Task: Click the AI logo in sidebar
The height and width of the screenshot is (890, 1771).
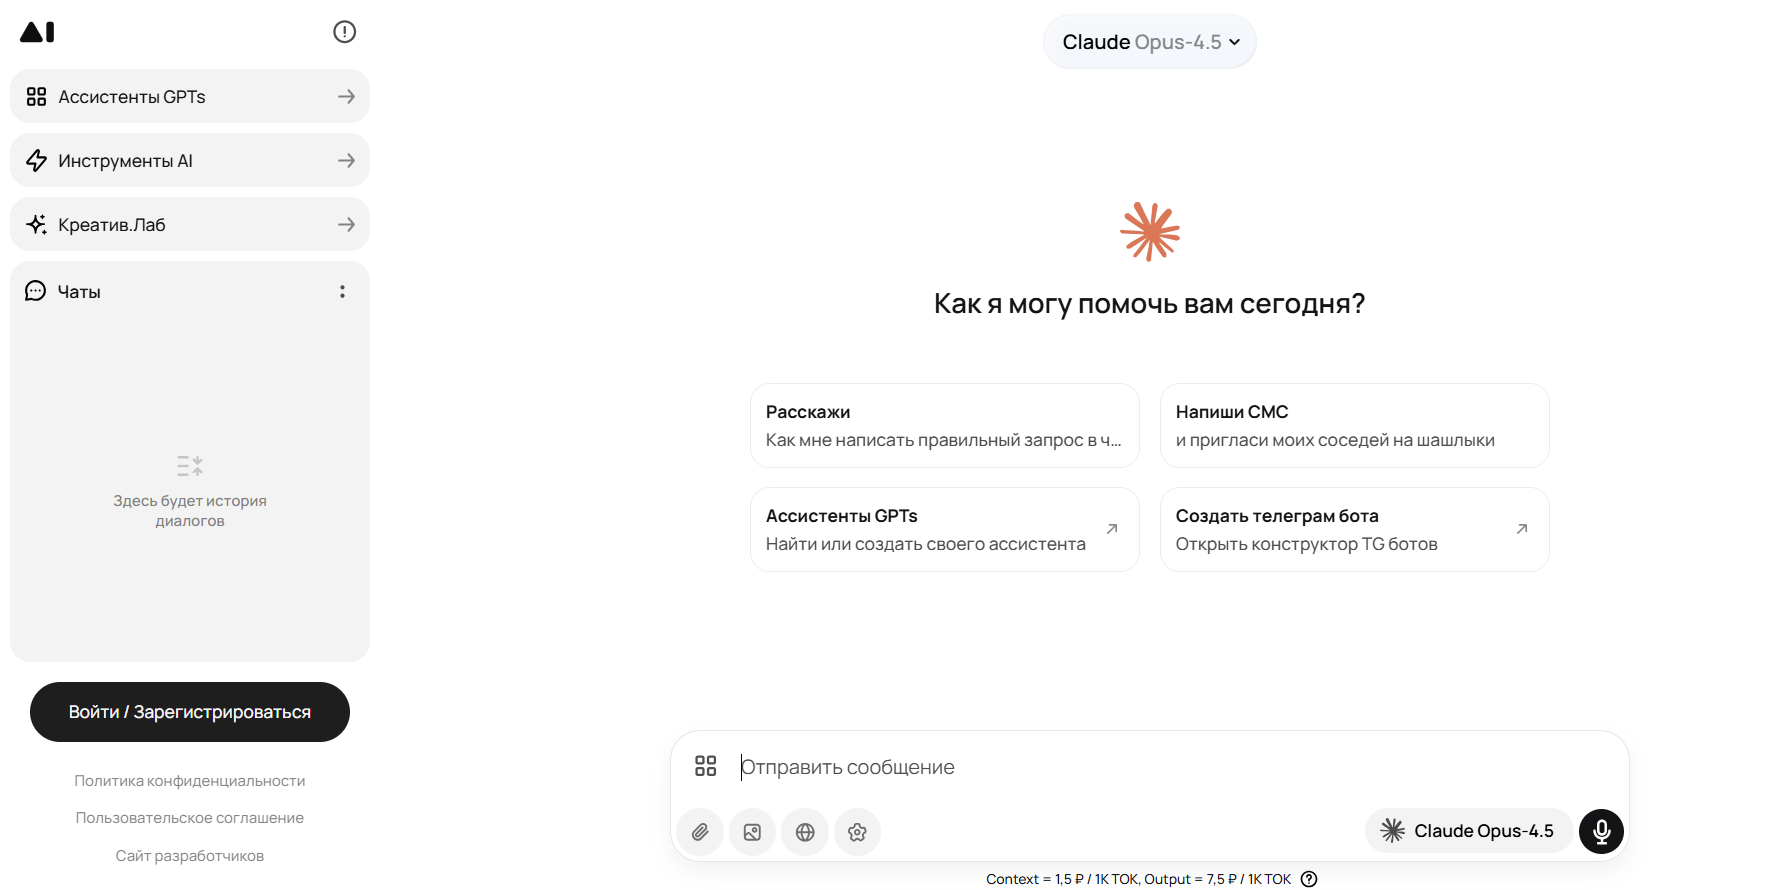Action: tap(37, 32)
